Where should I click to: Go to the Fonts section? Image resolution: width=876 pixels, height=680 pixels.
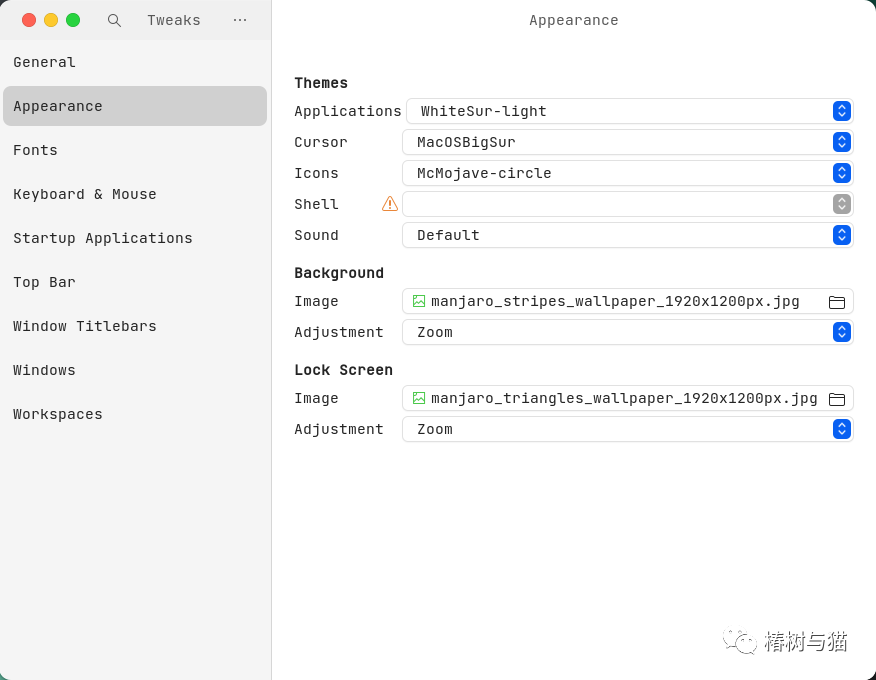coord(36,151)
